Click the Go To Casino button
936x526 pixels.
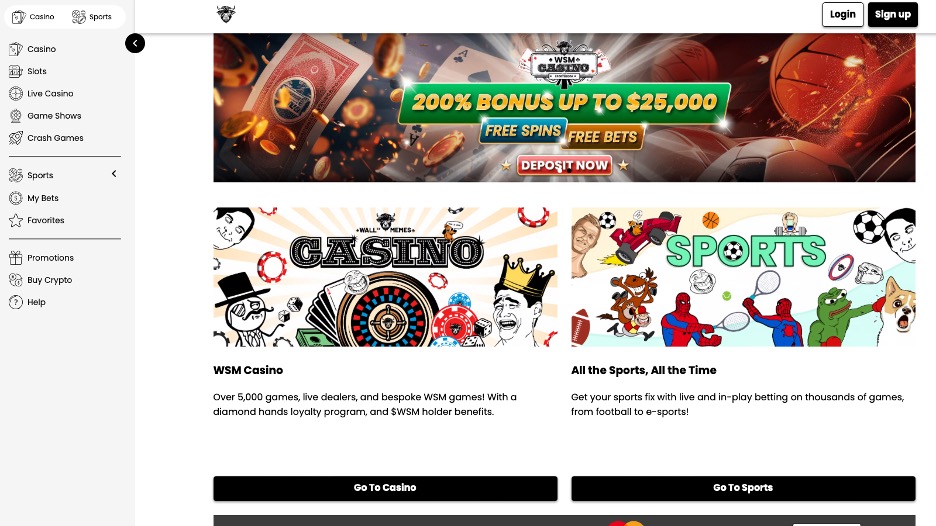385,488
